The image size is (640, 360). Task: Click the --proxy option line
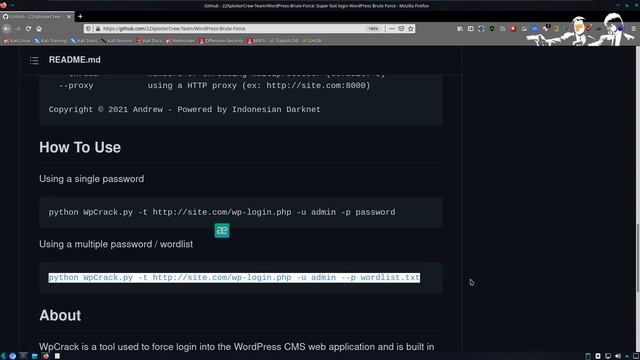pyautogui.click(x=215, y=86)
